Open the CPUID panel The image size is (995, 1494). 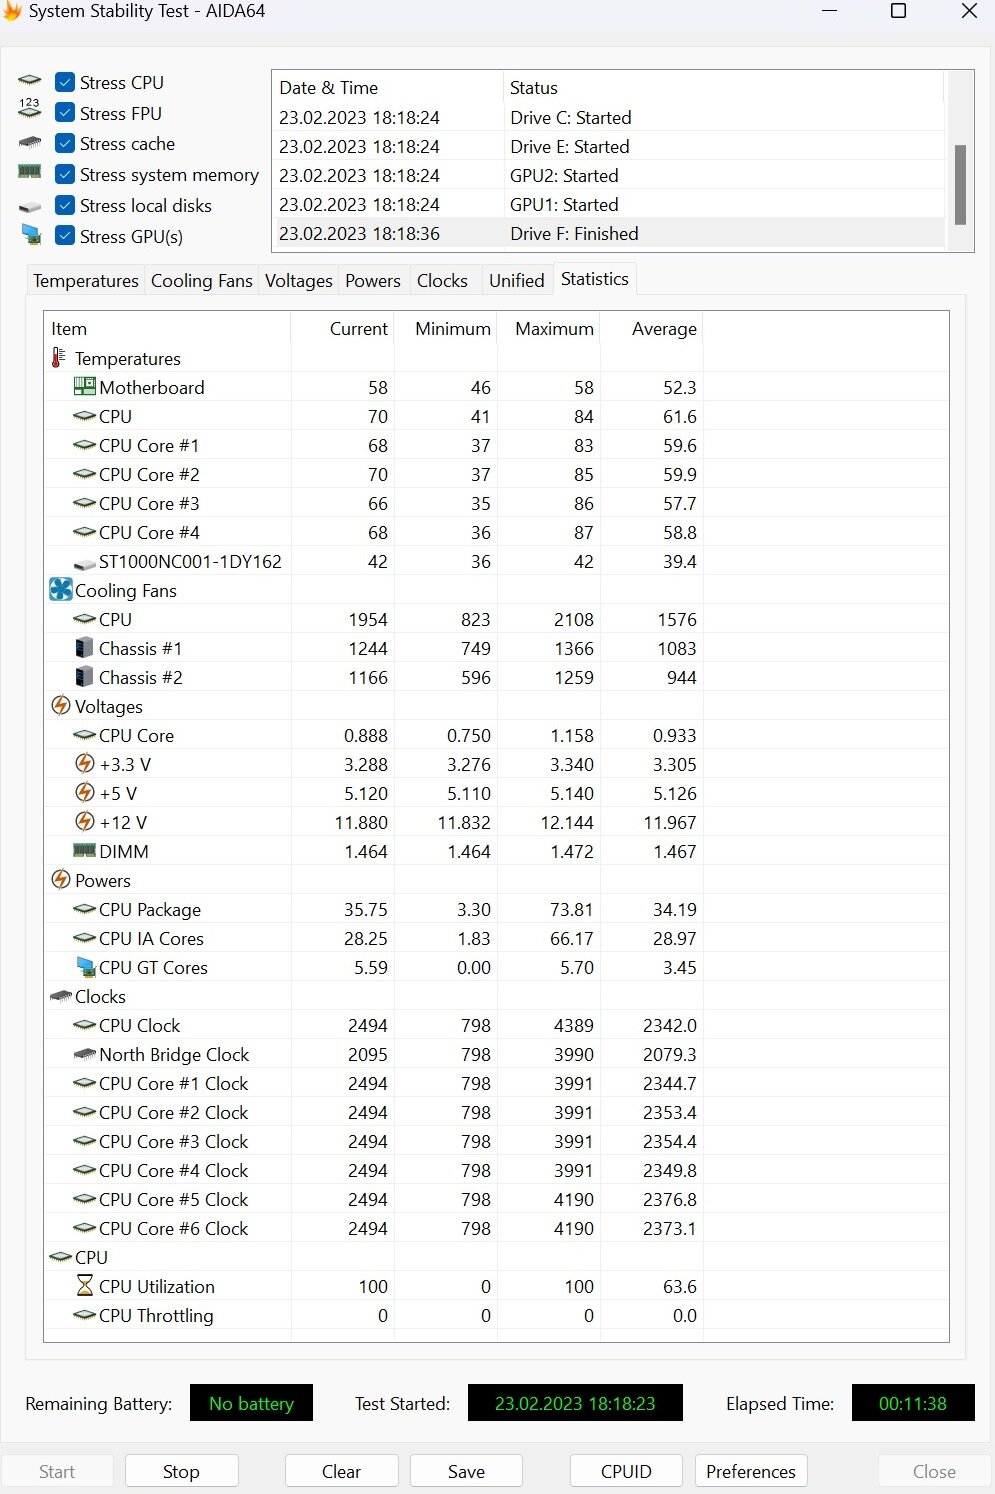tap(626, 1471)
